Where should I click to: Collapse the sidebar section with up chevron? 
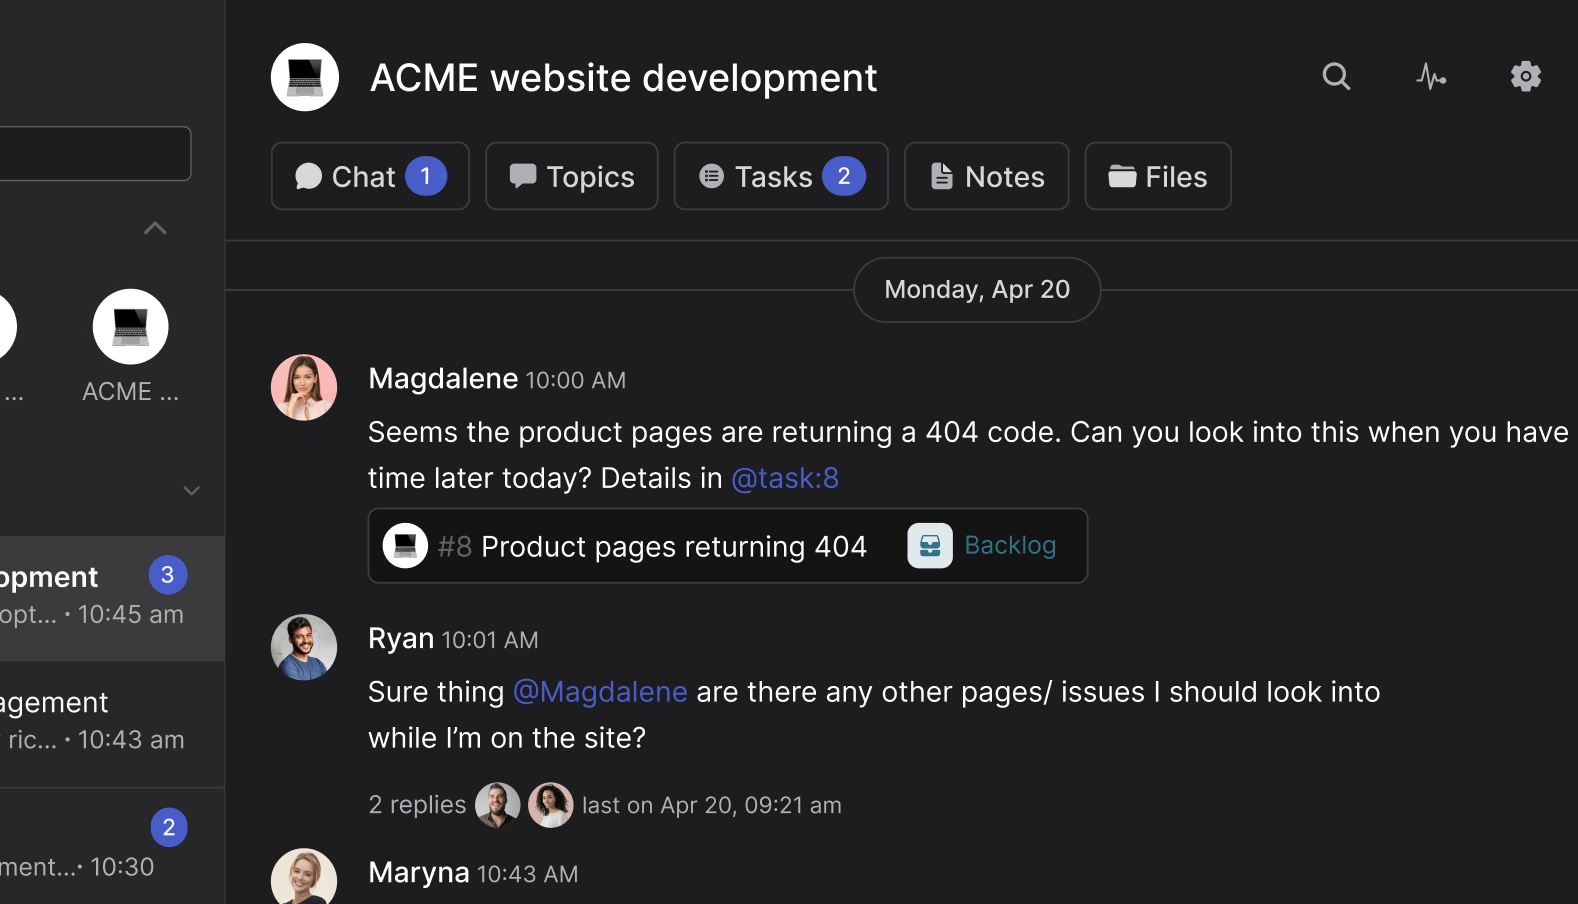pyautogui.click(x=155, y=229)
